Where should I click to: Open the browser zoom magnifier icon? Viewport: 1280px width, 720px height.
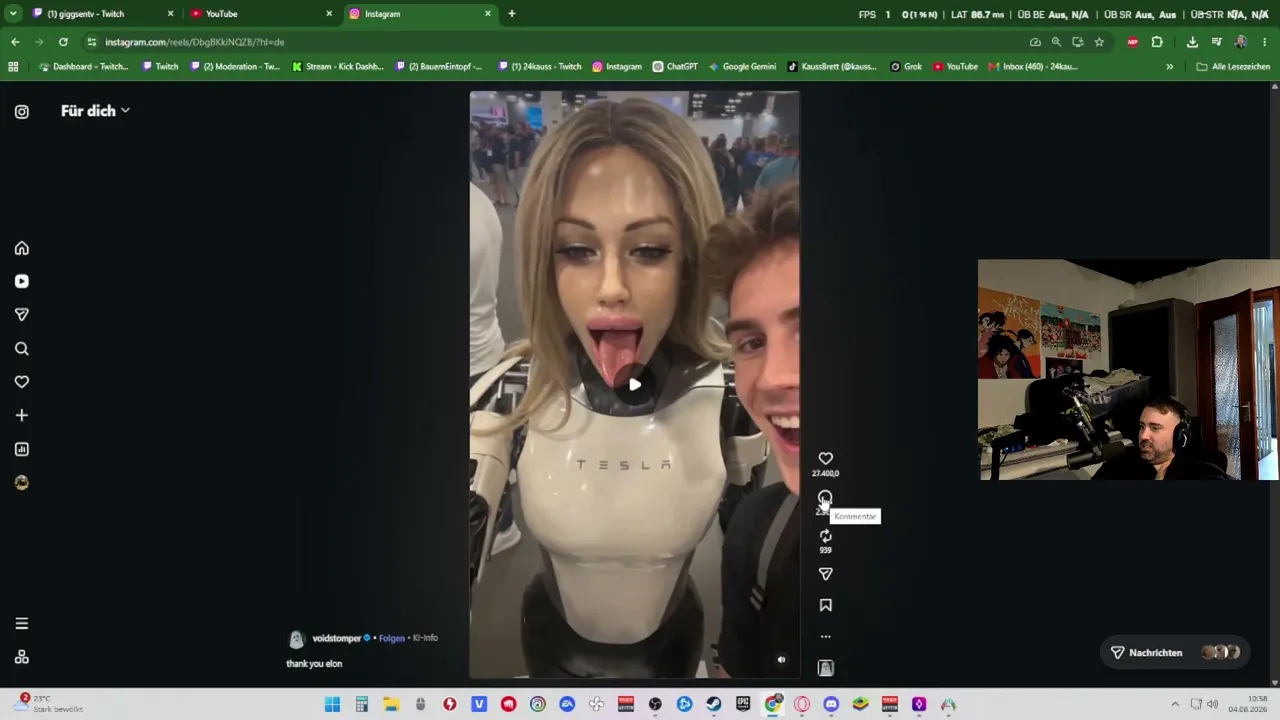1056,42
